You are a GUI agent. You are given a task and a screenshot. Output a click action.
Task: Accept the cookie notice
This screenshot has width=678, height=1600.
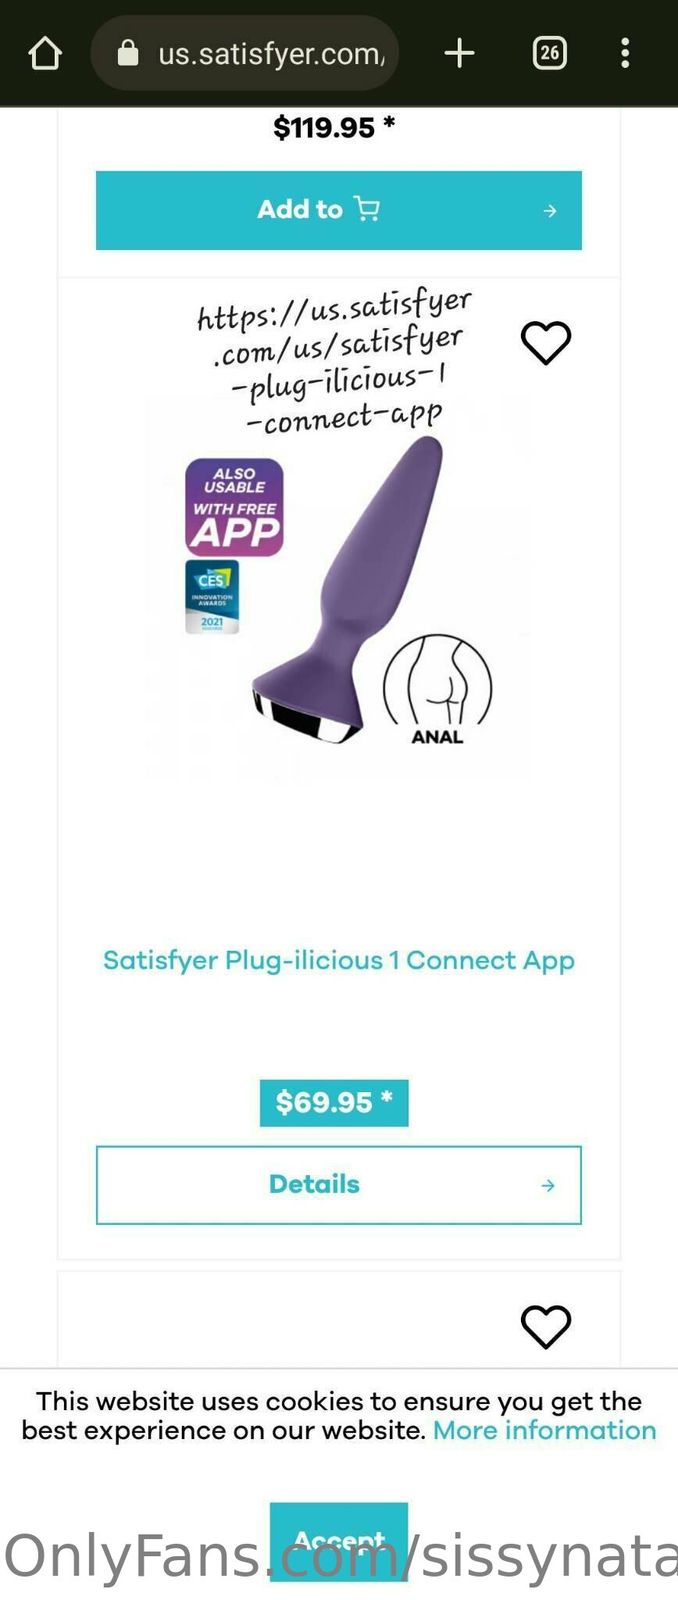point(339,1541)
